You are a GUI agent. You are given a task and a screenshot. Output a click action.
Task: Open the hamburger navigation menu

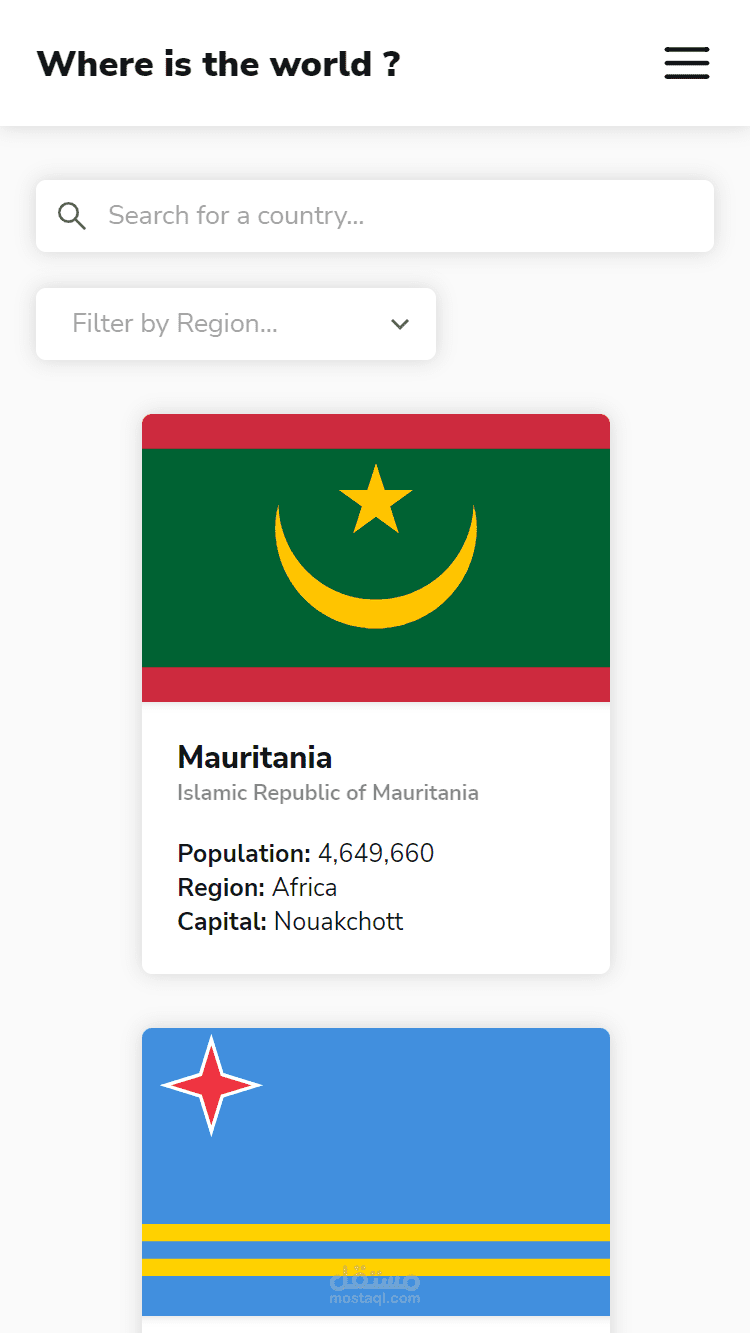pos(687,63)
